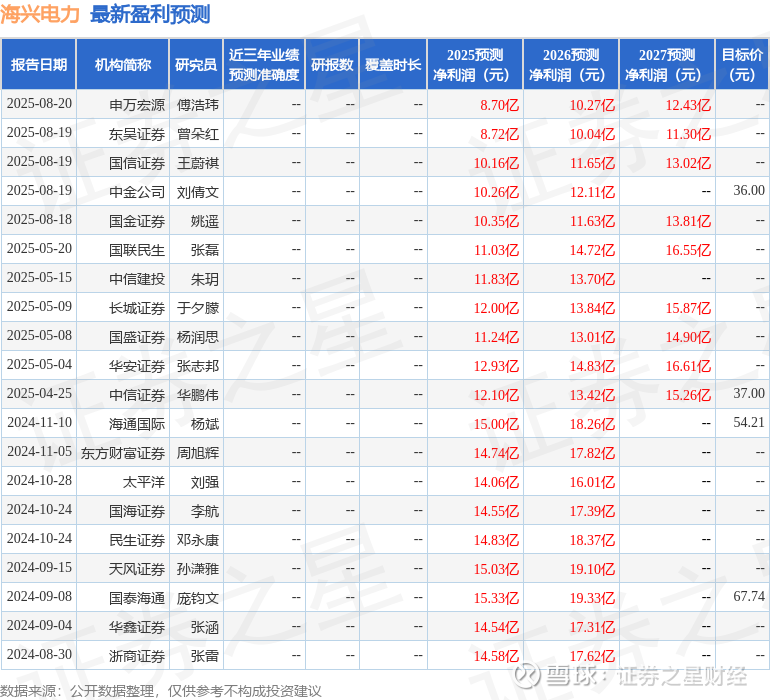Select 2025预测净利润 column header

(x=475, y=64)
